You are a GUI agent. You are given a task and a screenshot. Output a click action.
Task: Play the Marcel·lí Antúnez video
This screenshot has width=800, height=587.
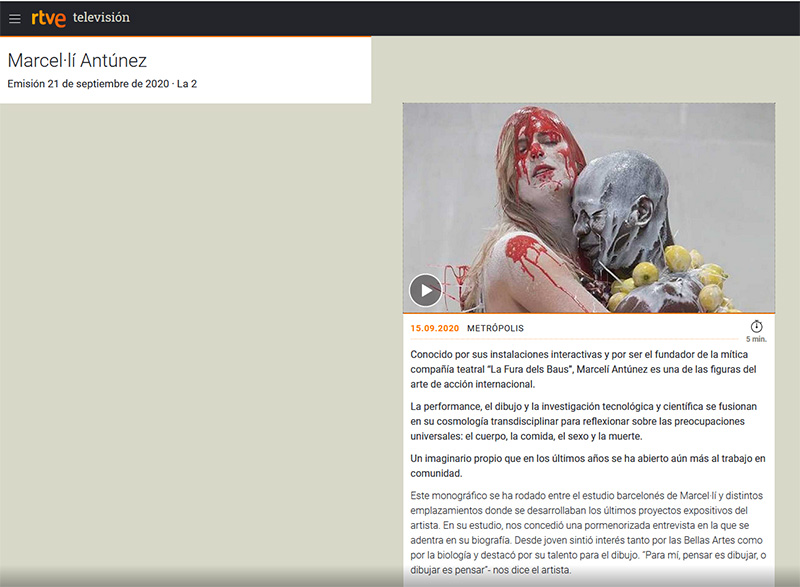[x=426, y=290]
